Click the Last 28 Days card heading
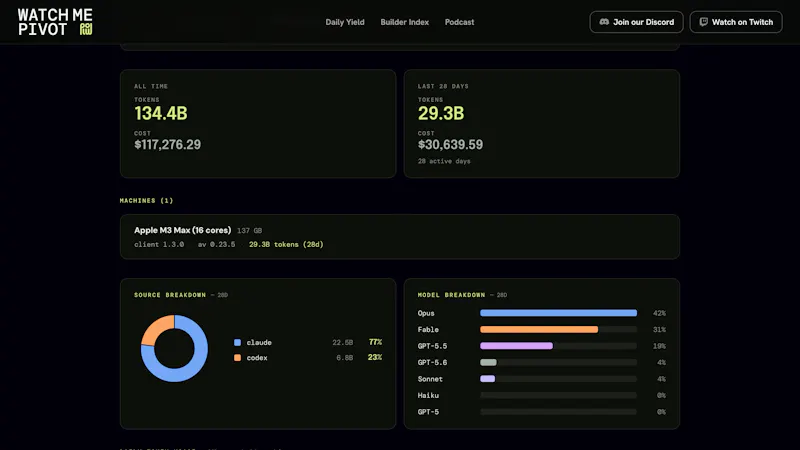Image resolution: width=800 pixels, height=450 pixels. [443, 86]
